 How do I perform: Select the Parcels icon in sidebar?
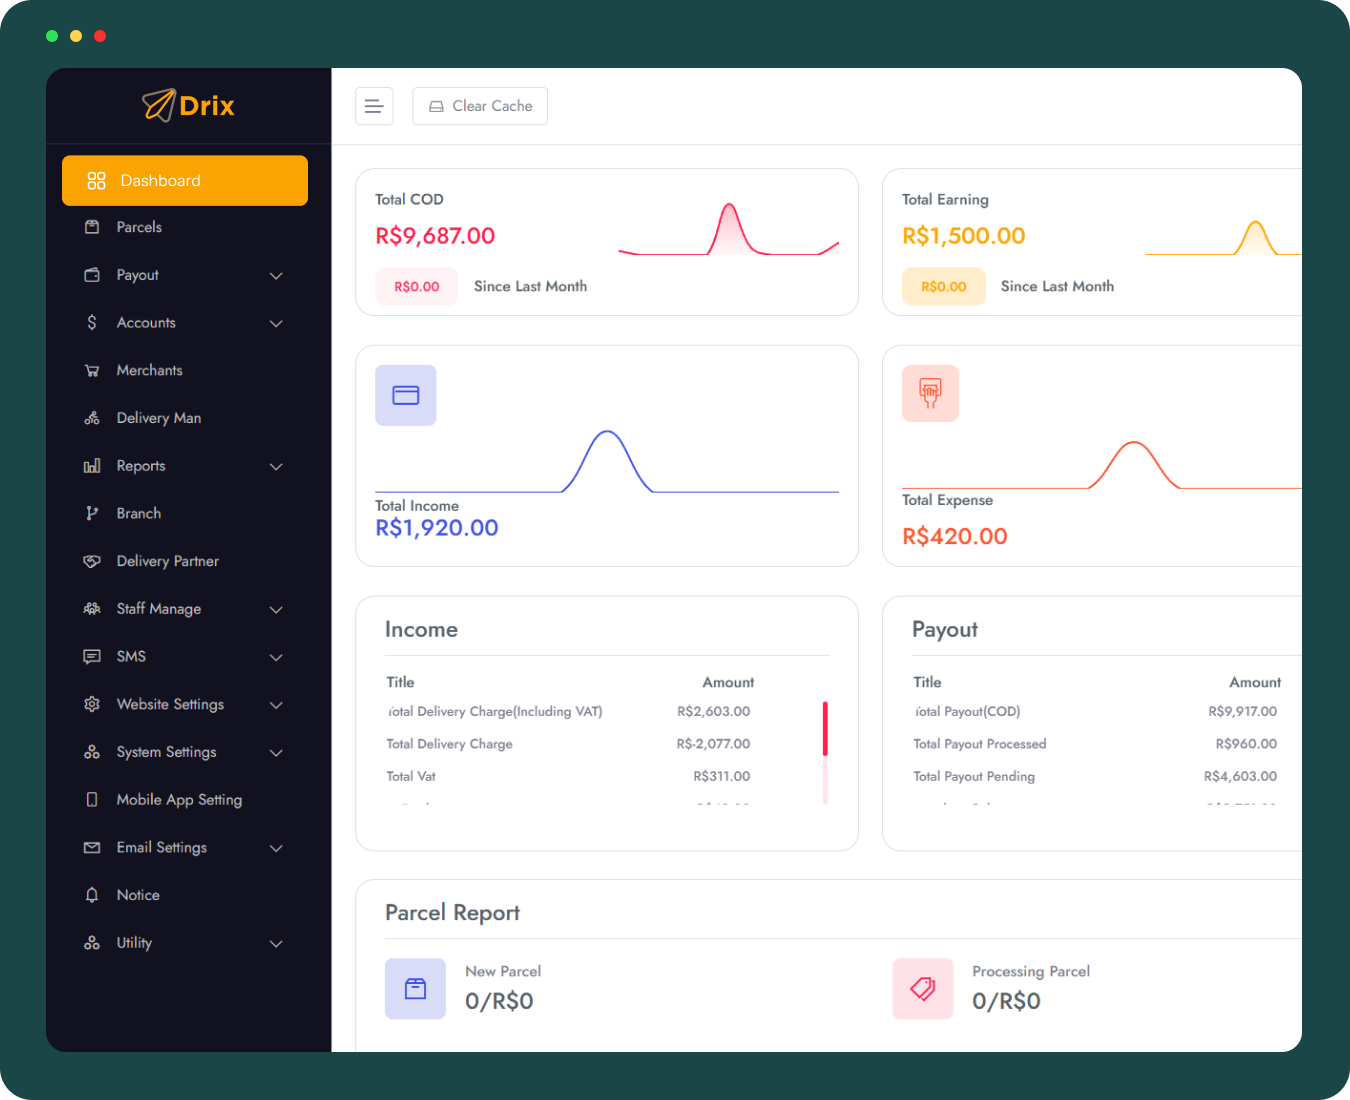(x=92, y=227)
